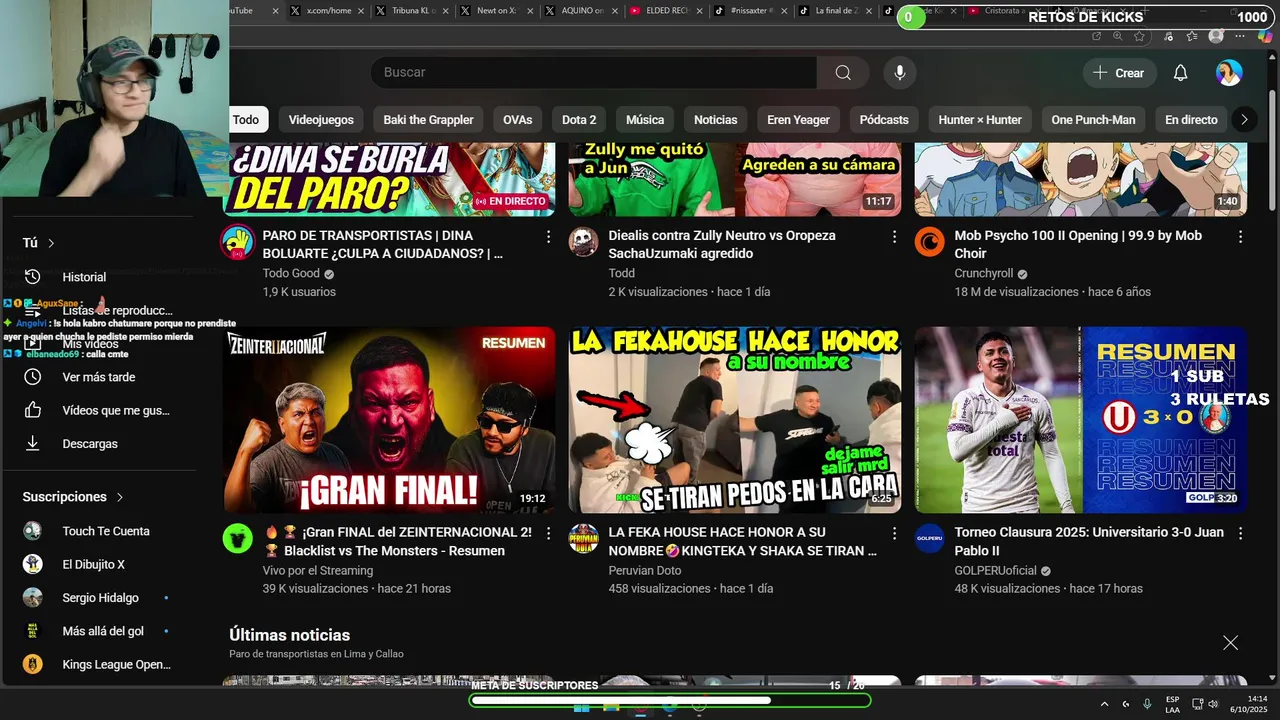Click the Crear button
This screenshot has width=1280, height=720.
[1119, 73]
